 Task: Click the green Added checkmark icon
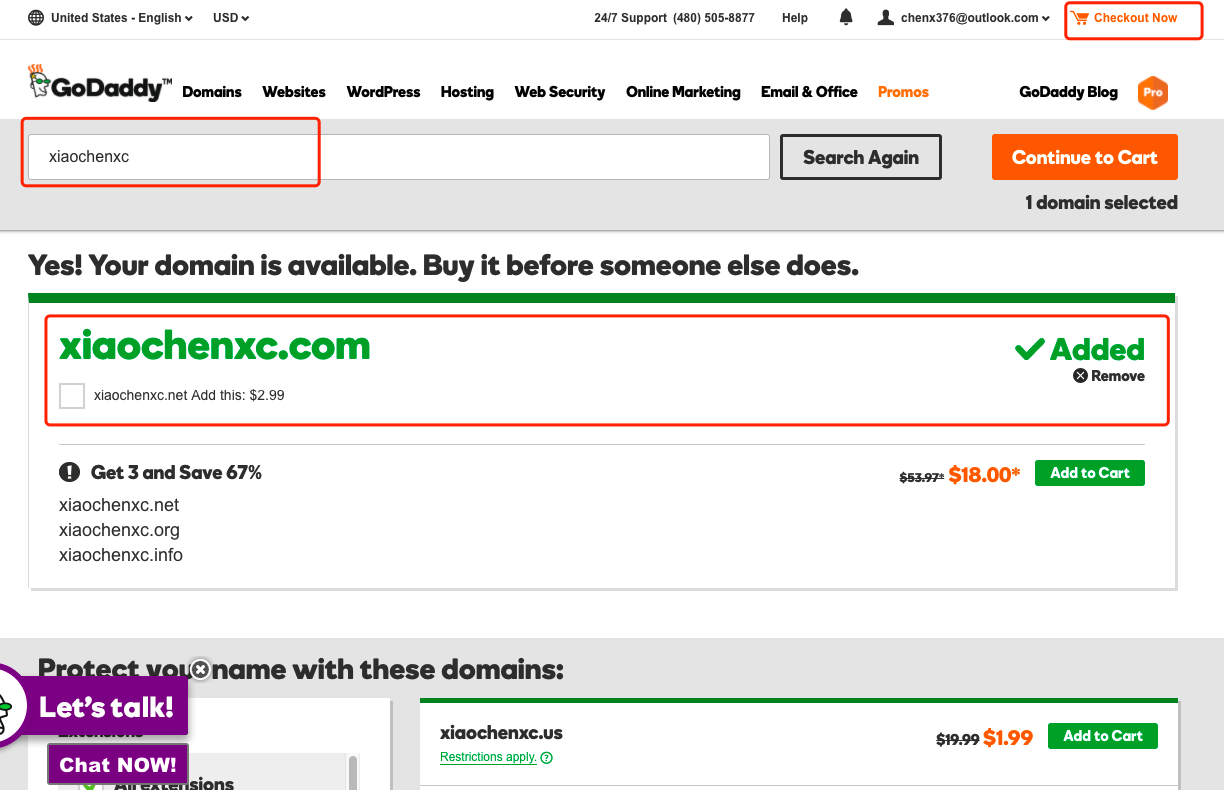1029,349
